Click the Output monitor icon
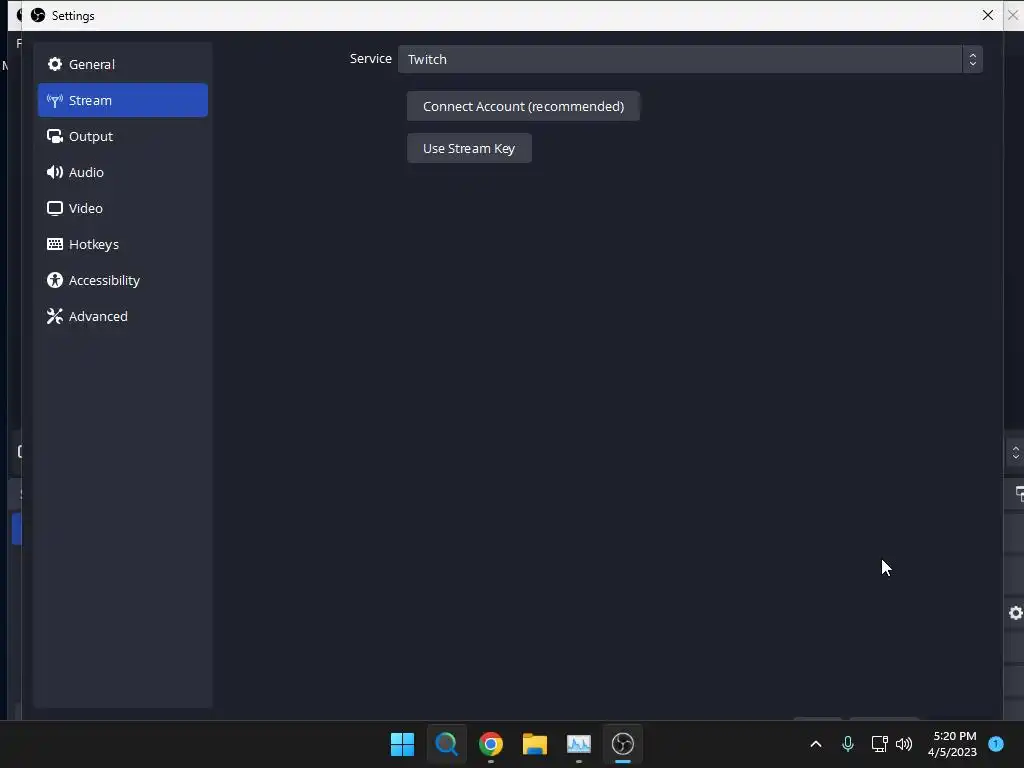Image resolution: width=1024 pixels, height=768 pixels. click(x=55, y=136)
